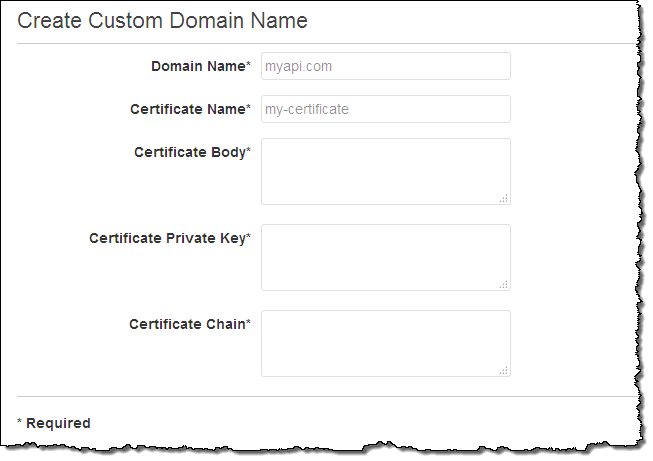Grab the Certificate Body resize handle
The image size is (653, 461).
coord(504,198)
